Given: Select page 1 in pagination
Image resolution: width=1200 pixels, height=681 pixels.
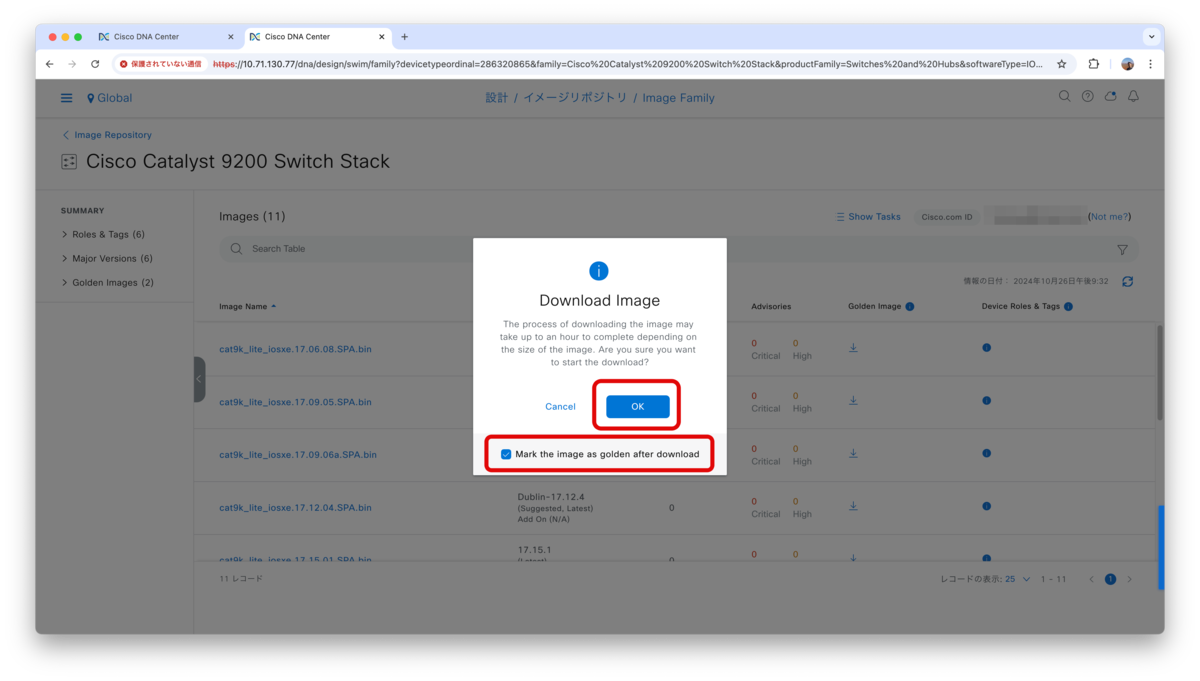Looking at the screenshot, I should (x=1110, y=579).
